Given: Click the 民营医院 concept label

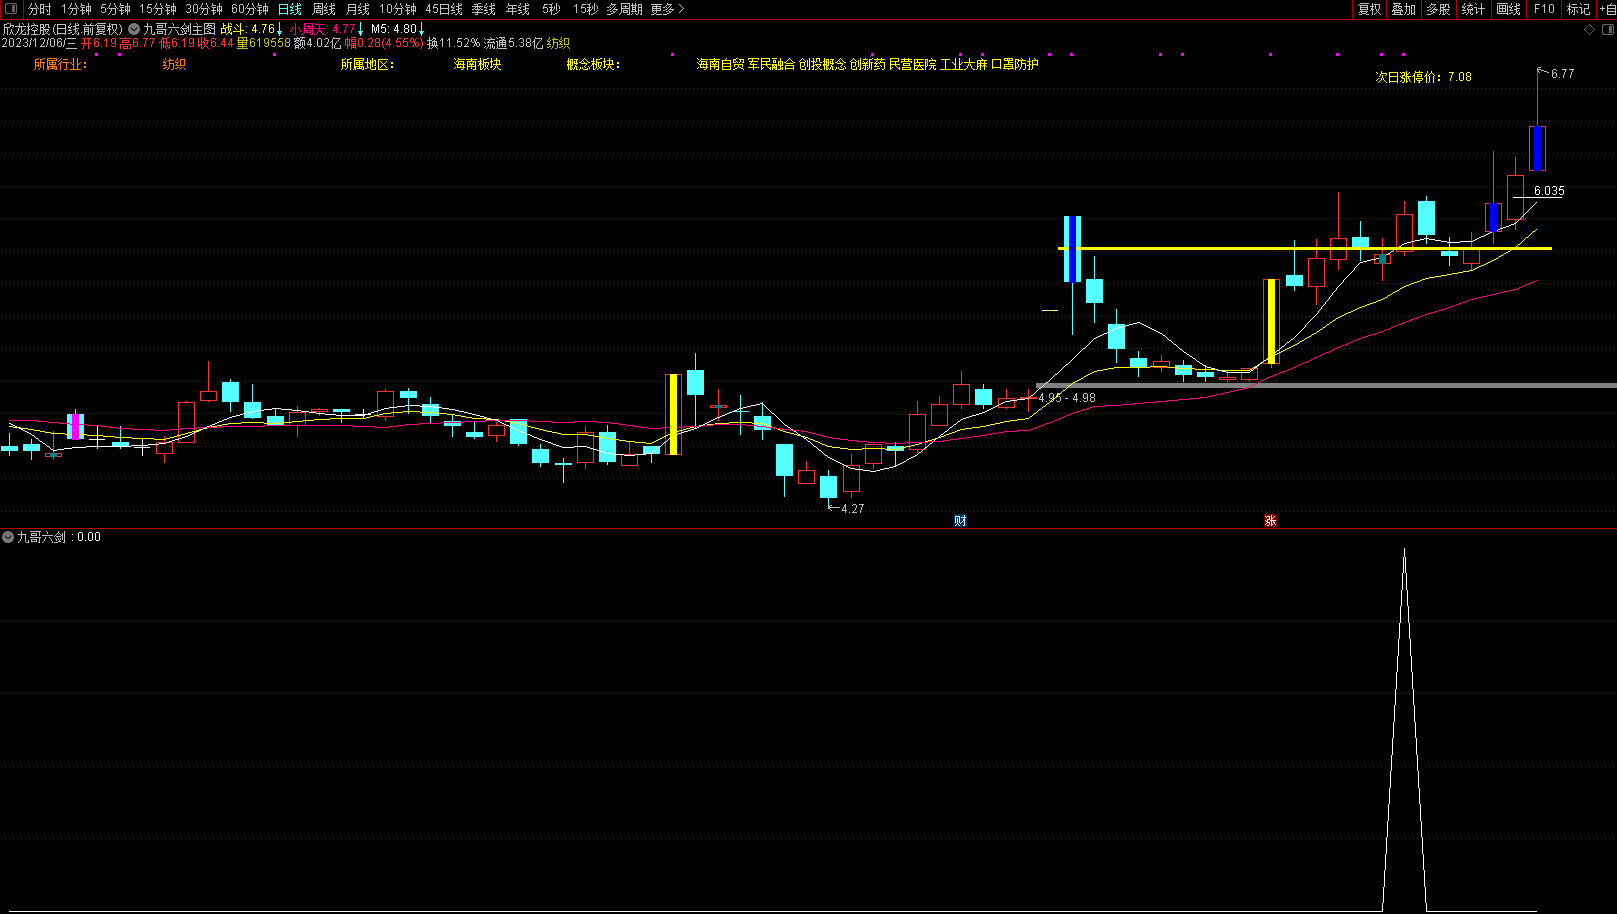Looking at the screenshot, I should 913,64.
